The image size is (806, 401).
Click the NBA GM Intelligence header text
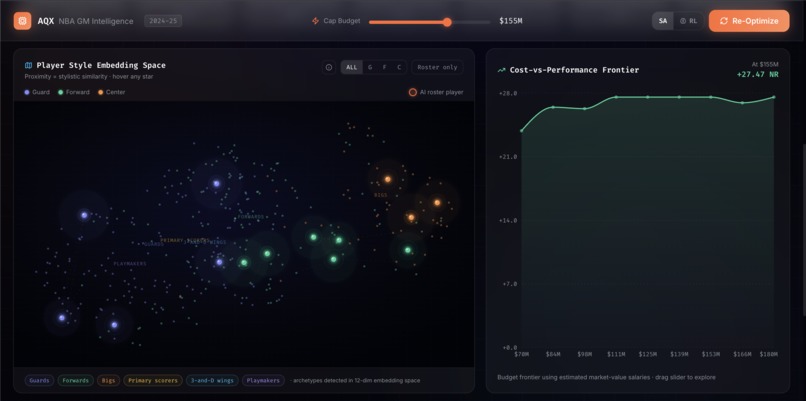pyautogui.click(x=96, y=21)
